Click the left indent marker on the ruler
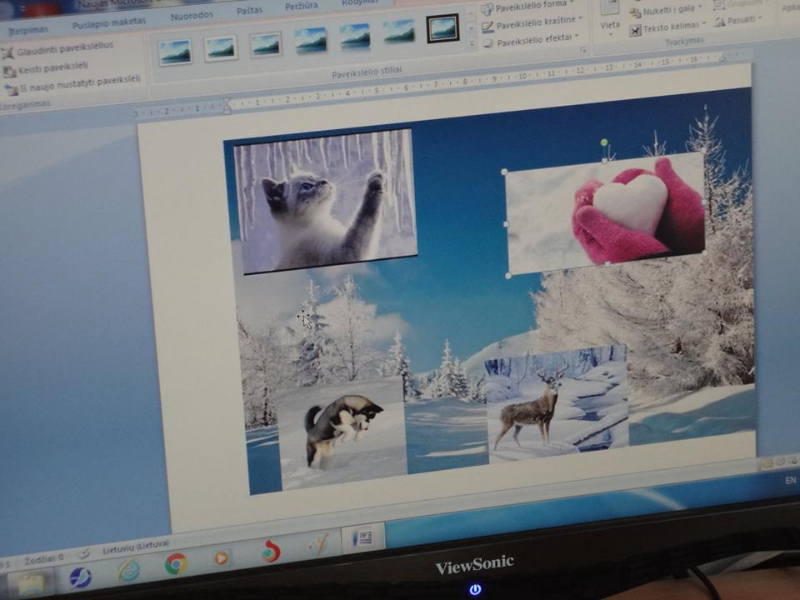Viewport: 800px width, 600px height. (227, 106)
